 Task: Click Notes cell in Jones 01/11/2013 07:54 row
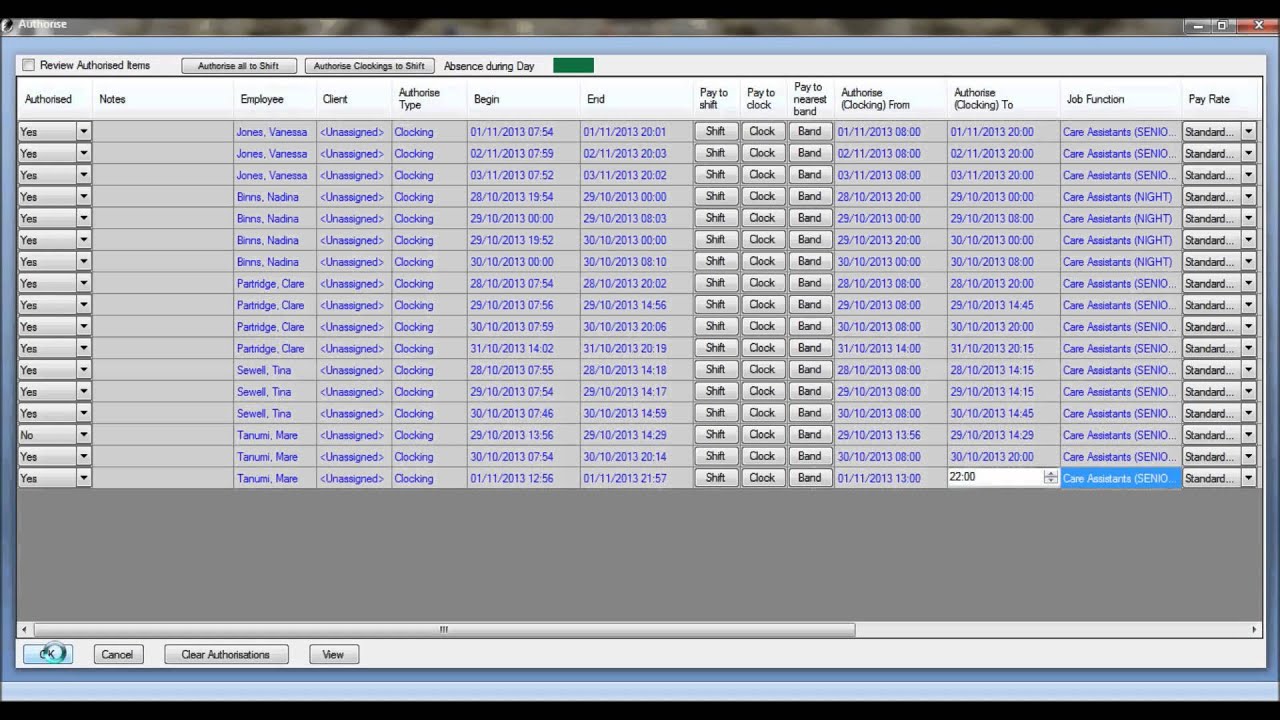click(163, 132)
